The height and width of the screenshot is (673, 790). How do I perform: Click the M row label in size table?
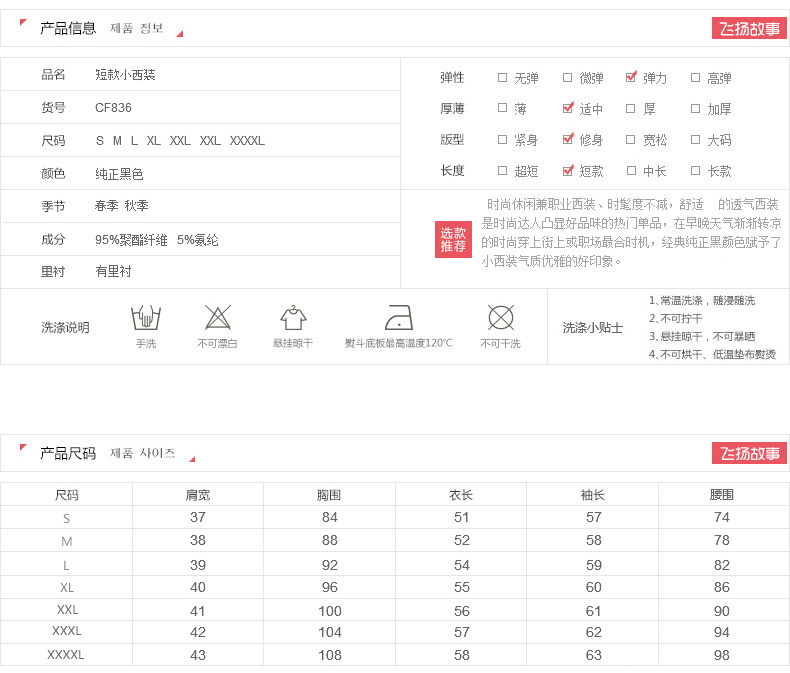67,542
